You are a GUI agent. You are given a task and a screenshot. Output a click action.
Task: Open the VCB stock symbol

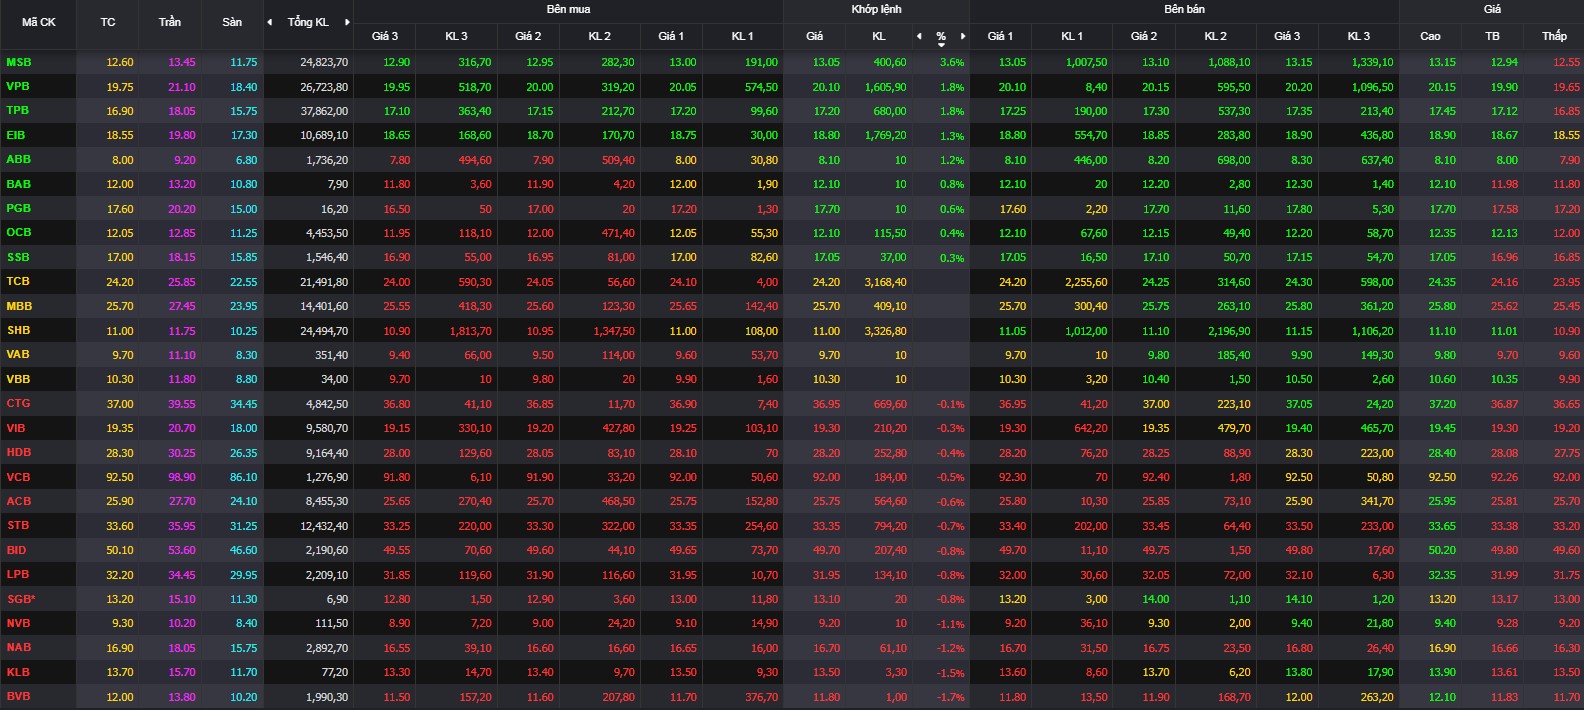pyautogui.click(x=18, y=477)
